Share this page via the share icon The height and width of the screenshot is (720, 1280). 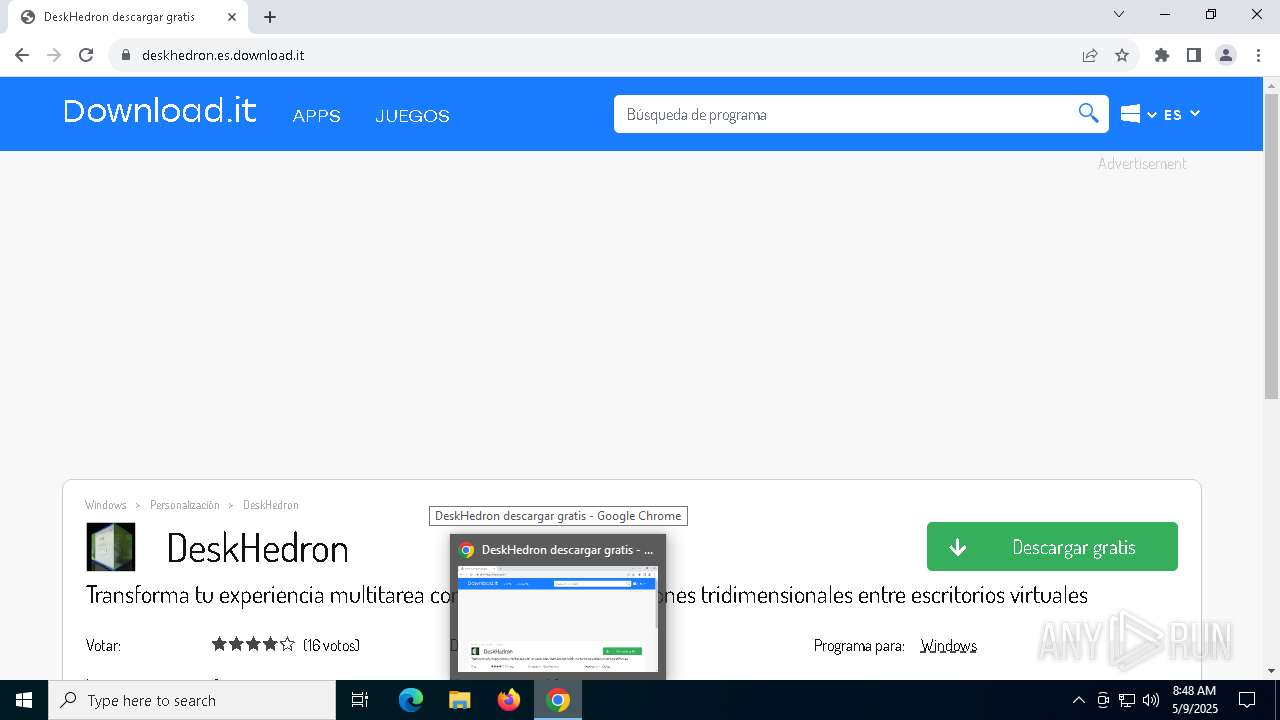pyautogui.click(x=1090, y=55)
